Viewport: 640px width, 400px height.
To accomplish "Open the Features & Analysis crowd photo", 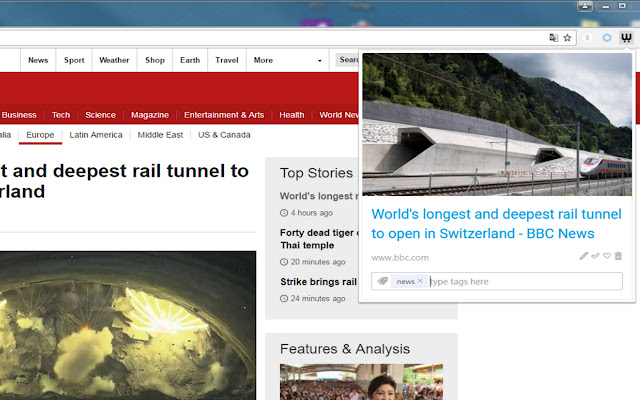I will click(x=362, y=382).
